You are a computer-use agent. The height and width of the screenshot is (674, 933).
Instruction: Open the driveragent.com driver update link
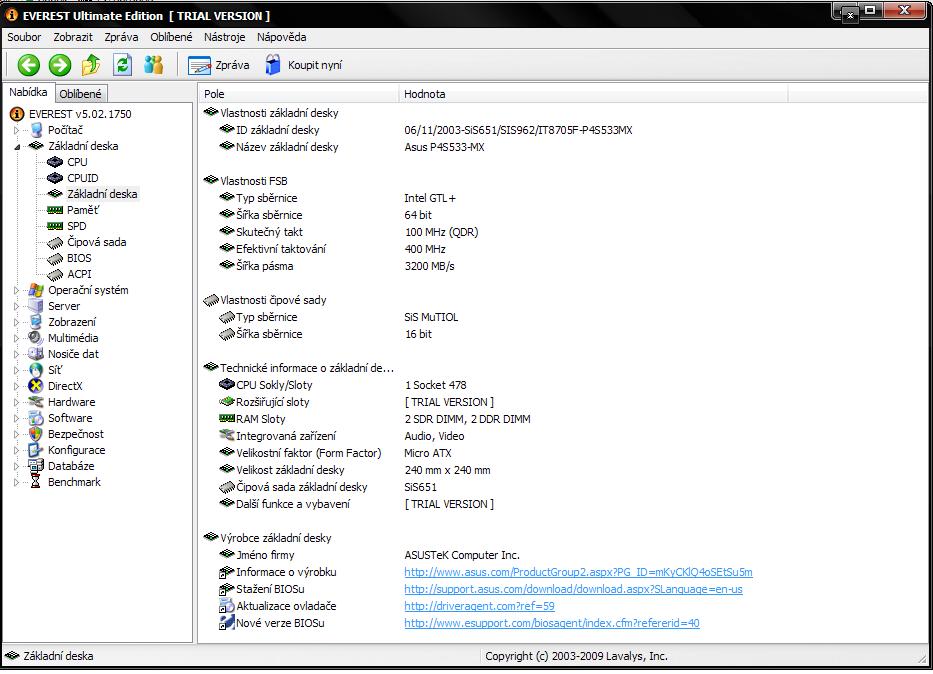tap(479, 606)
